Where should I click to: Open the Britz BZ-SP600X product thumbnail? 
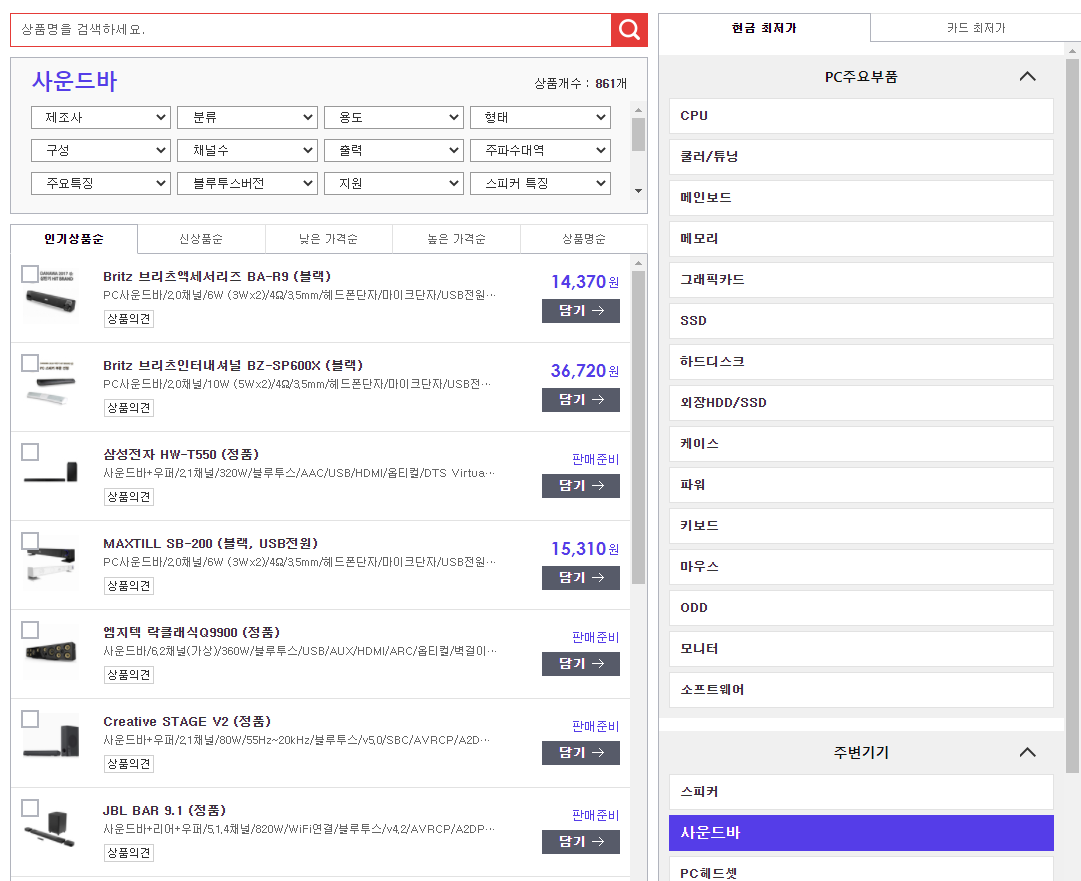(x=50, y=385)
